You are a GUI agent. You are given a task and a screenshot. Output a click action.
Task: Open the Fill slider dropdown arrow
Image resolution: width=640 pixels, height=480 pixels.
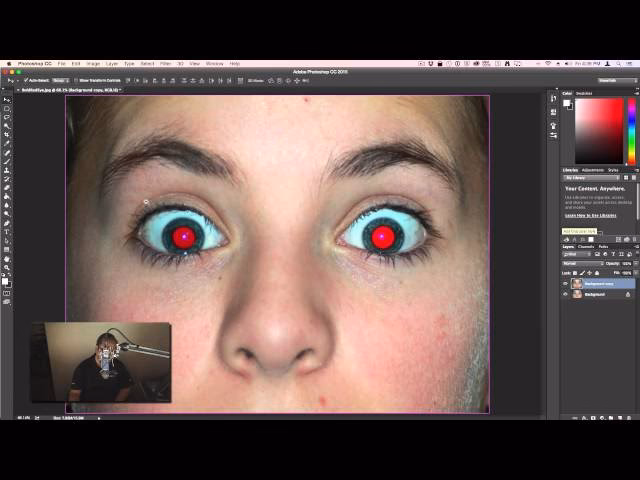(634, 273)
